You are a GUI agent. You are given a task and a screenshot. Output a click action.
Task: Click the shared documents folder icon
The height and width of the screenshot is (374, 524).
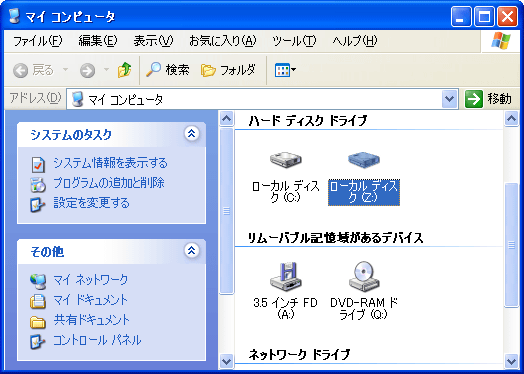38,322
